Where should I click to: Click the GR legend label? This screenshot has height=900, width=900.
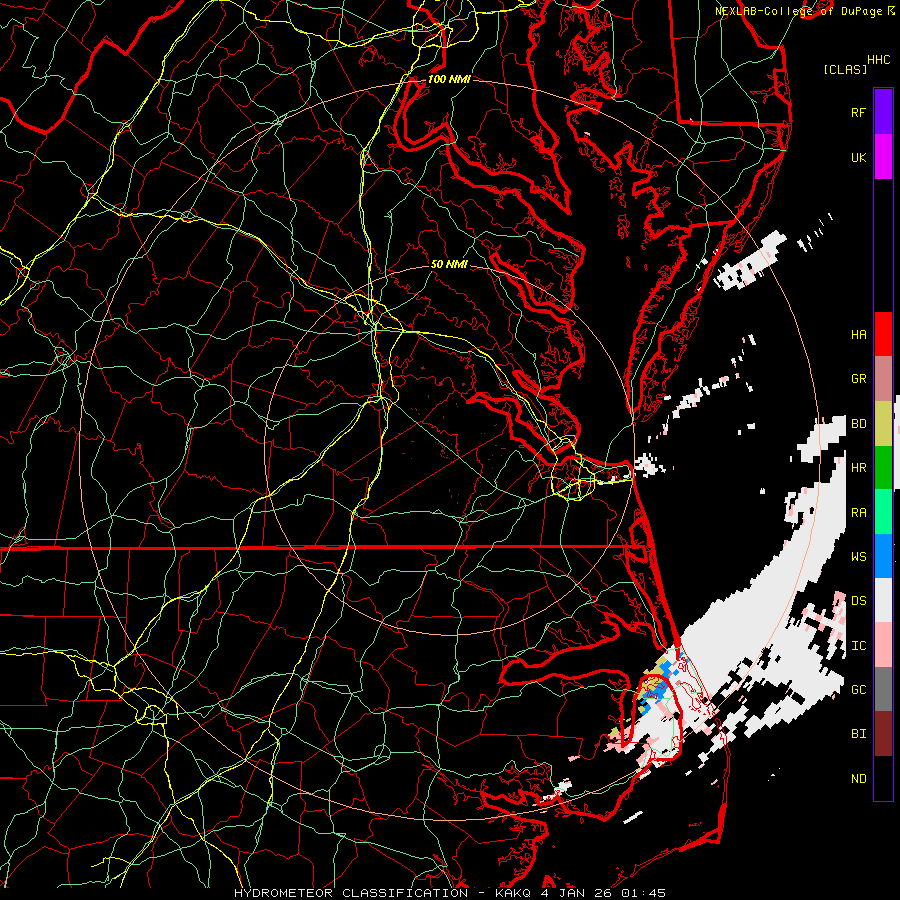pos(858,379)
